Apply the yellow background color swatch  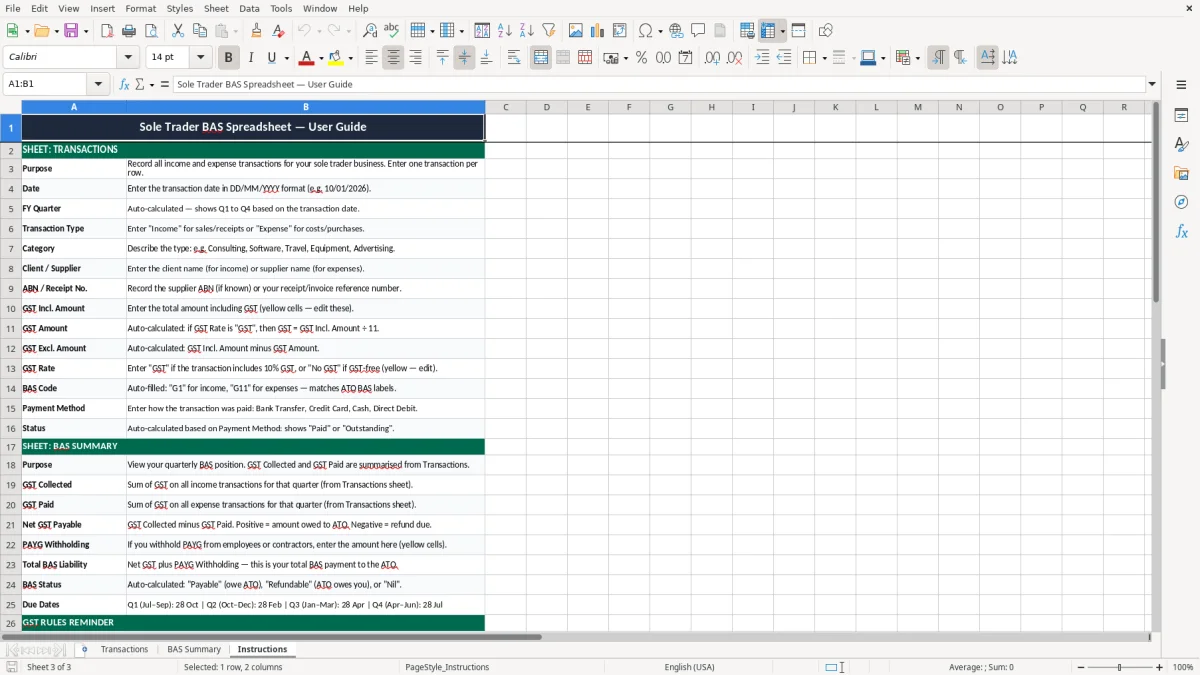click(x=335, y=58)
